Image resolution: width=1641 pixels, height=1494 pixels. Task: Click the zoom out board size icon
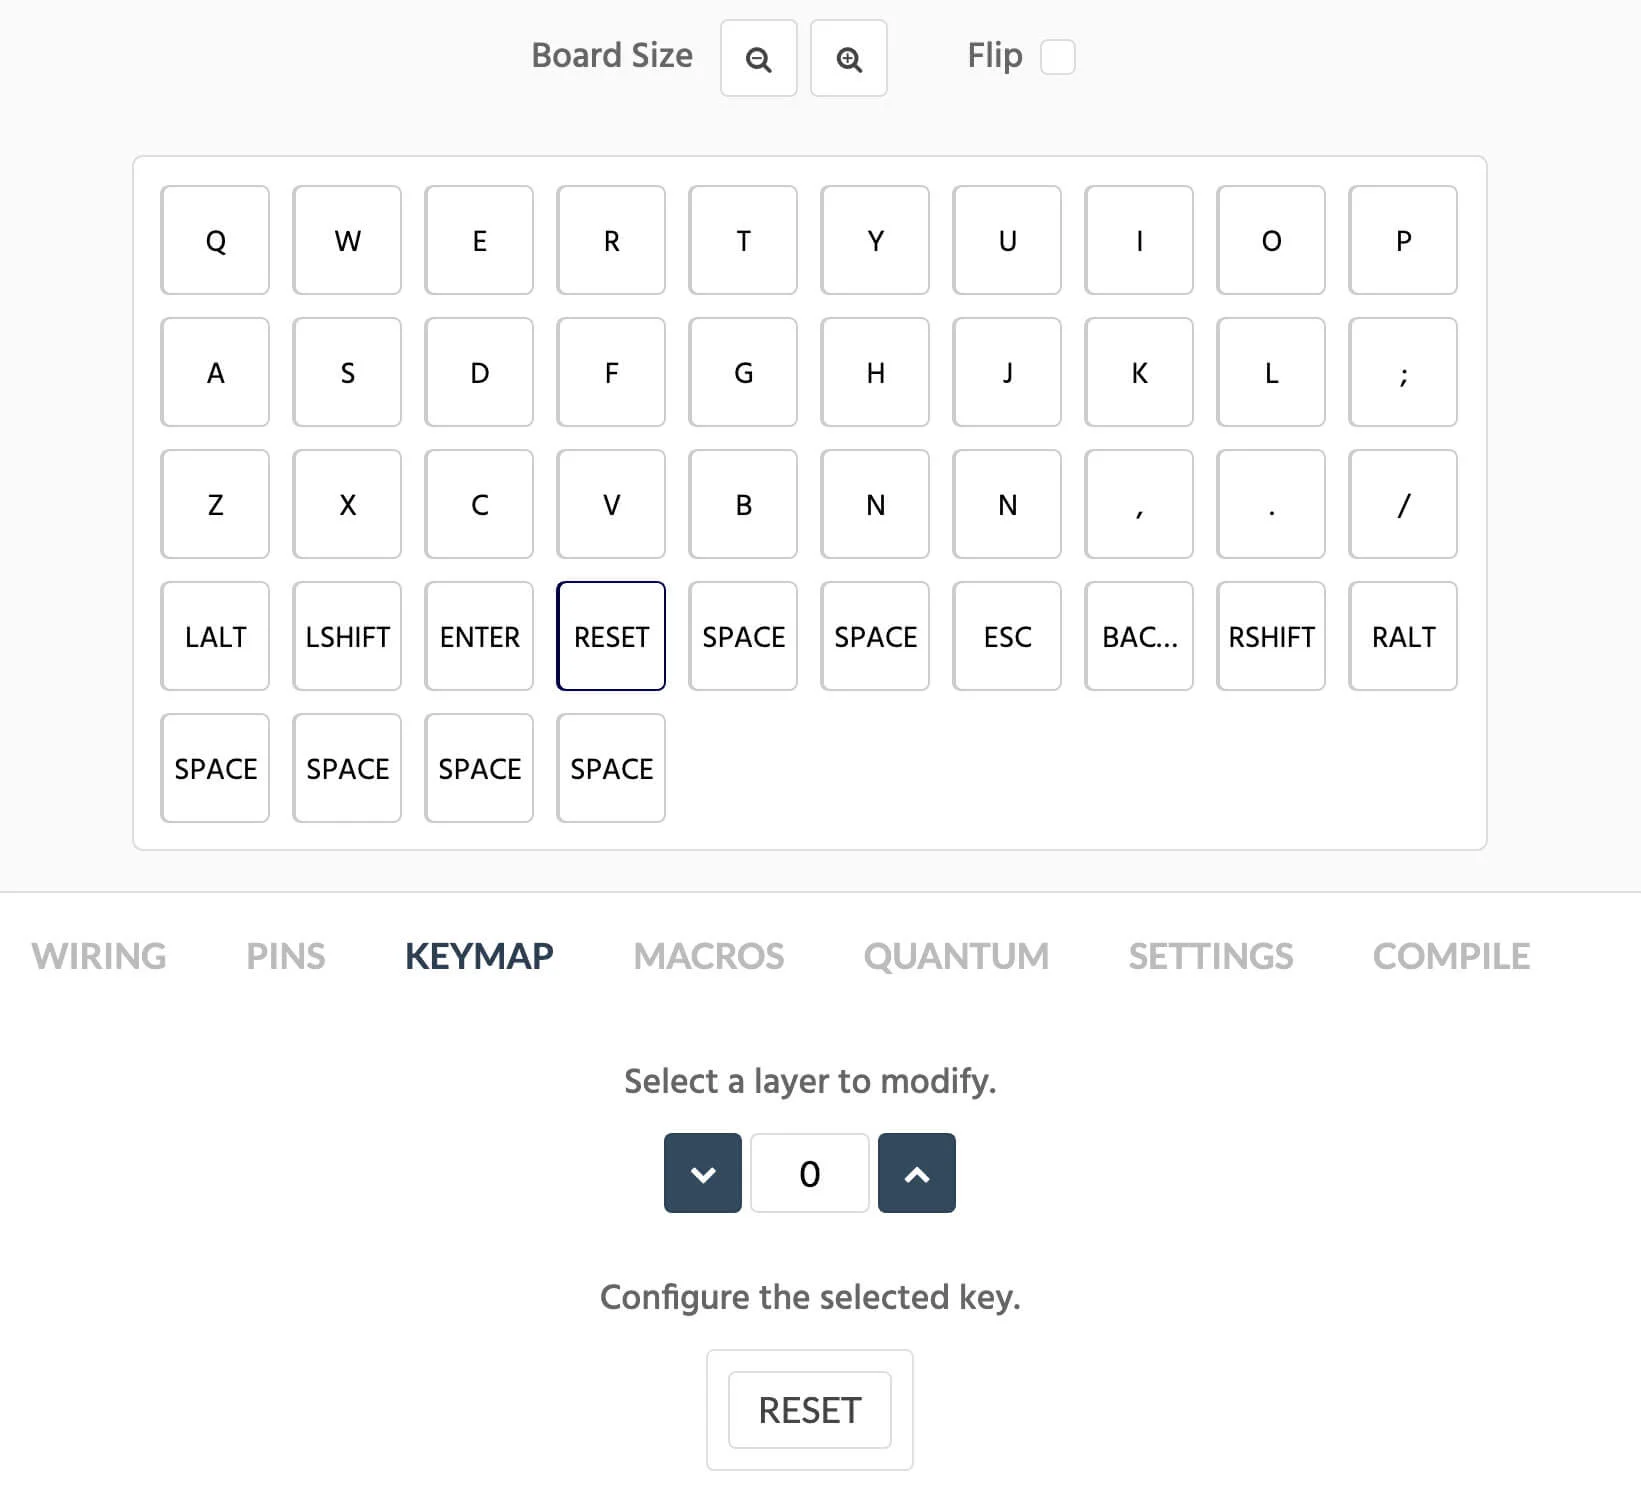coord(758,59)
